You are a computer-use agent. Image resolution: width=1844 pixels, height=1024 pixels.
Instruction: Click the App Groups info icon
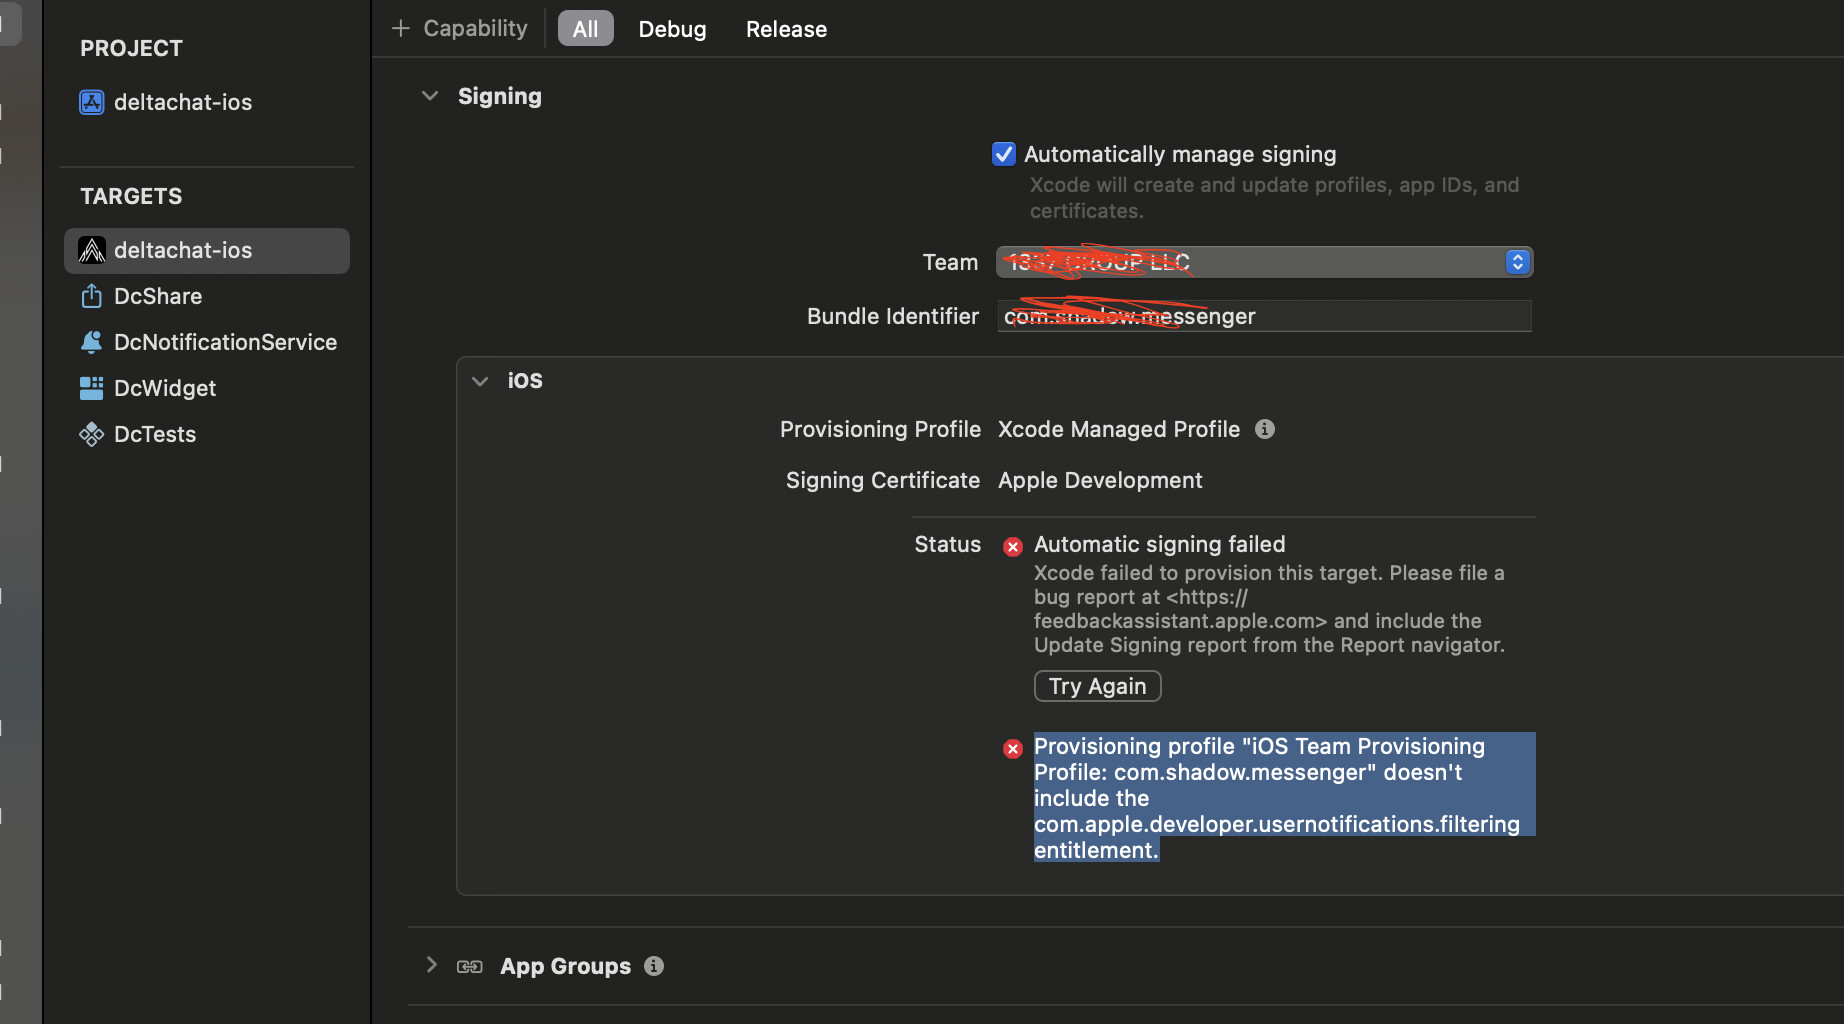654,966
